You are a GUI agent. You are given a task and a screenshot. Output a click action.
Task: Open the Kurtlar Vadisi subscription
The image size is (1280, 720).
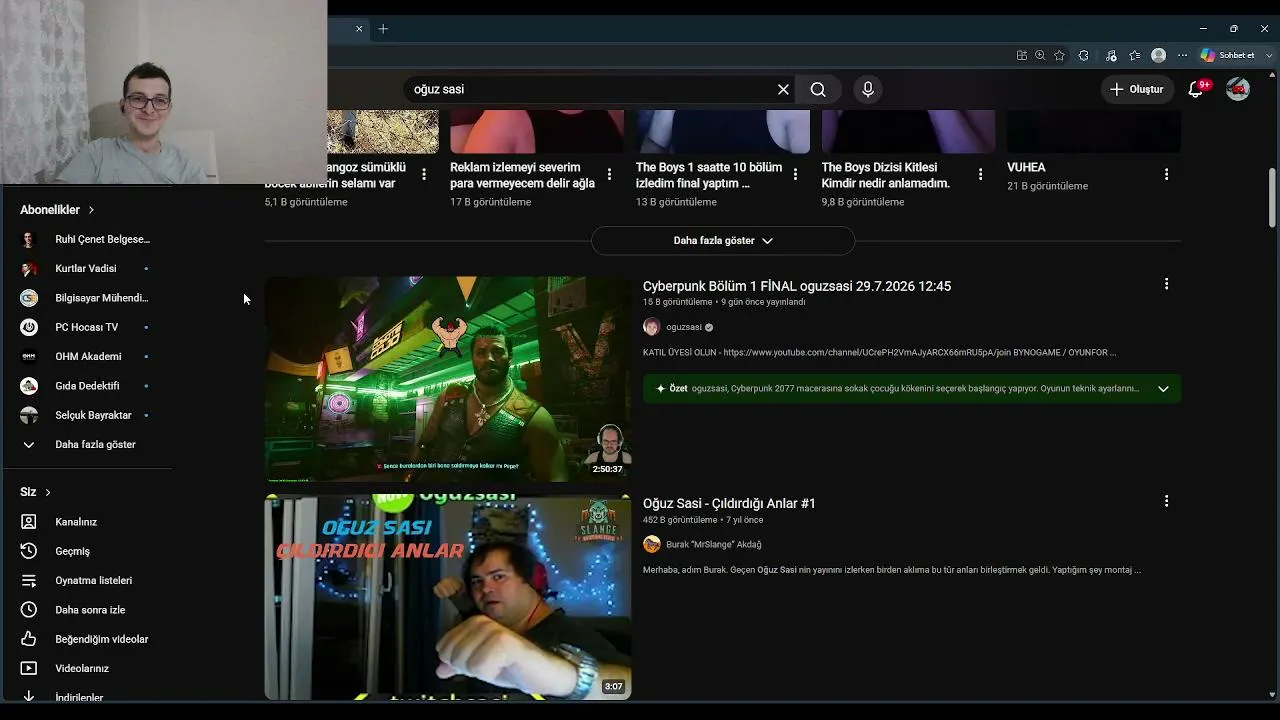[x=88, y=268]
